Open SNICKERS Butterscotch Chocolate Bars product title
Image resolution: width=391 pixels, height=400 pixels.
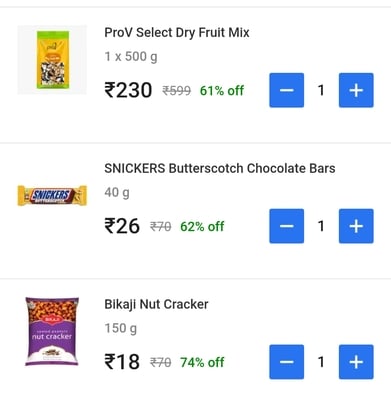coord(220,168)
